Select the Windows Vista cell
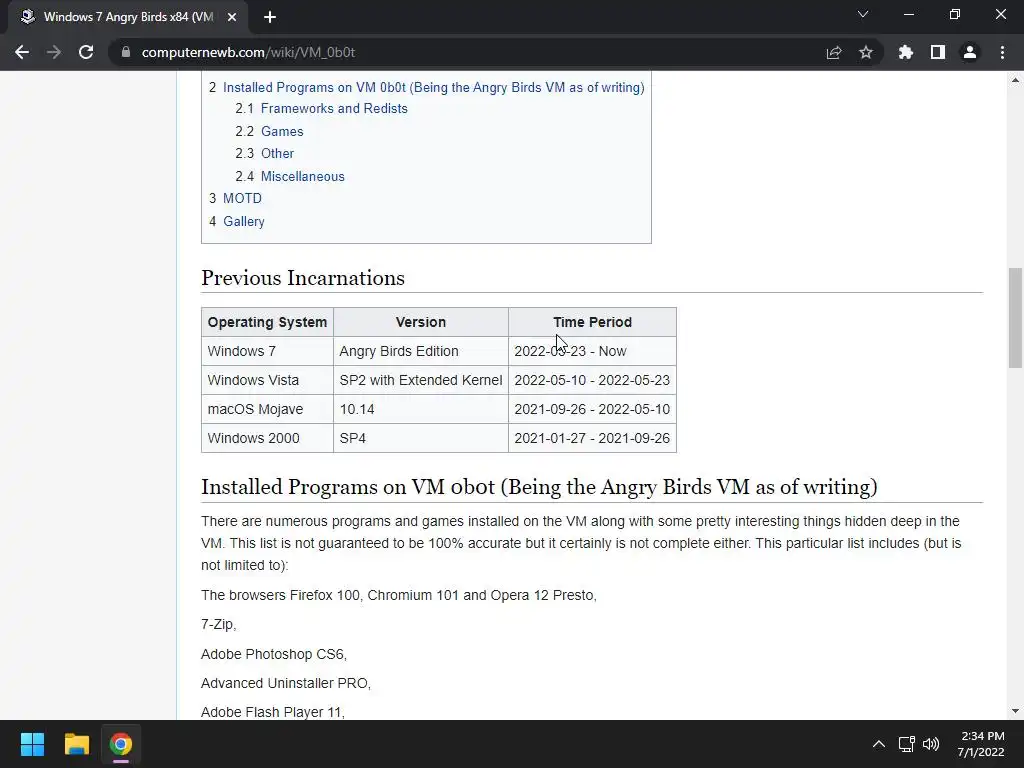Screen dimensions: 1024x768 tap(267, 380)
